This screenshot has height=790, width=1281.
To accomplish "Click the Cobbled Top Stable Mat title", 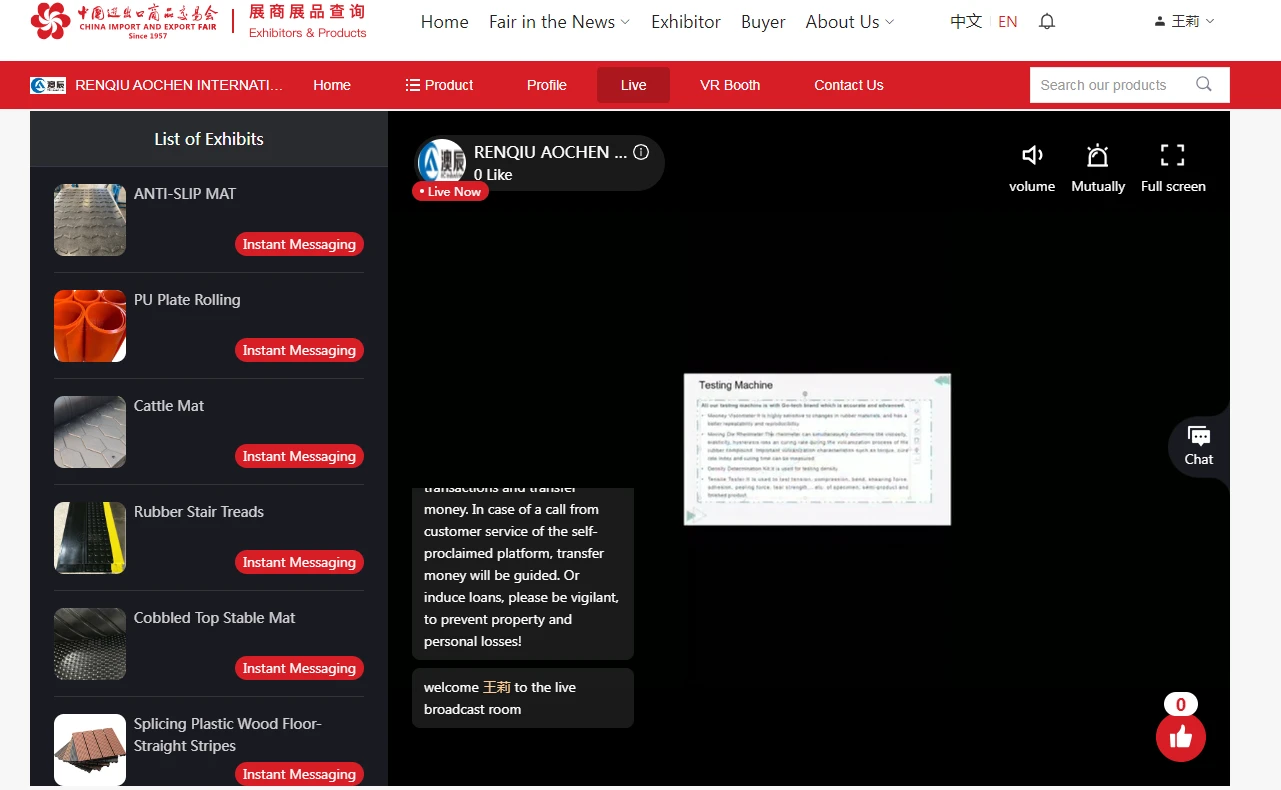I will pos(215,618).
